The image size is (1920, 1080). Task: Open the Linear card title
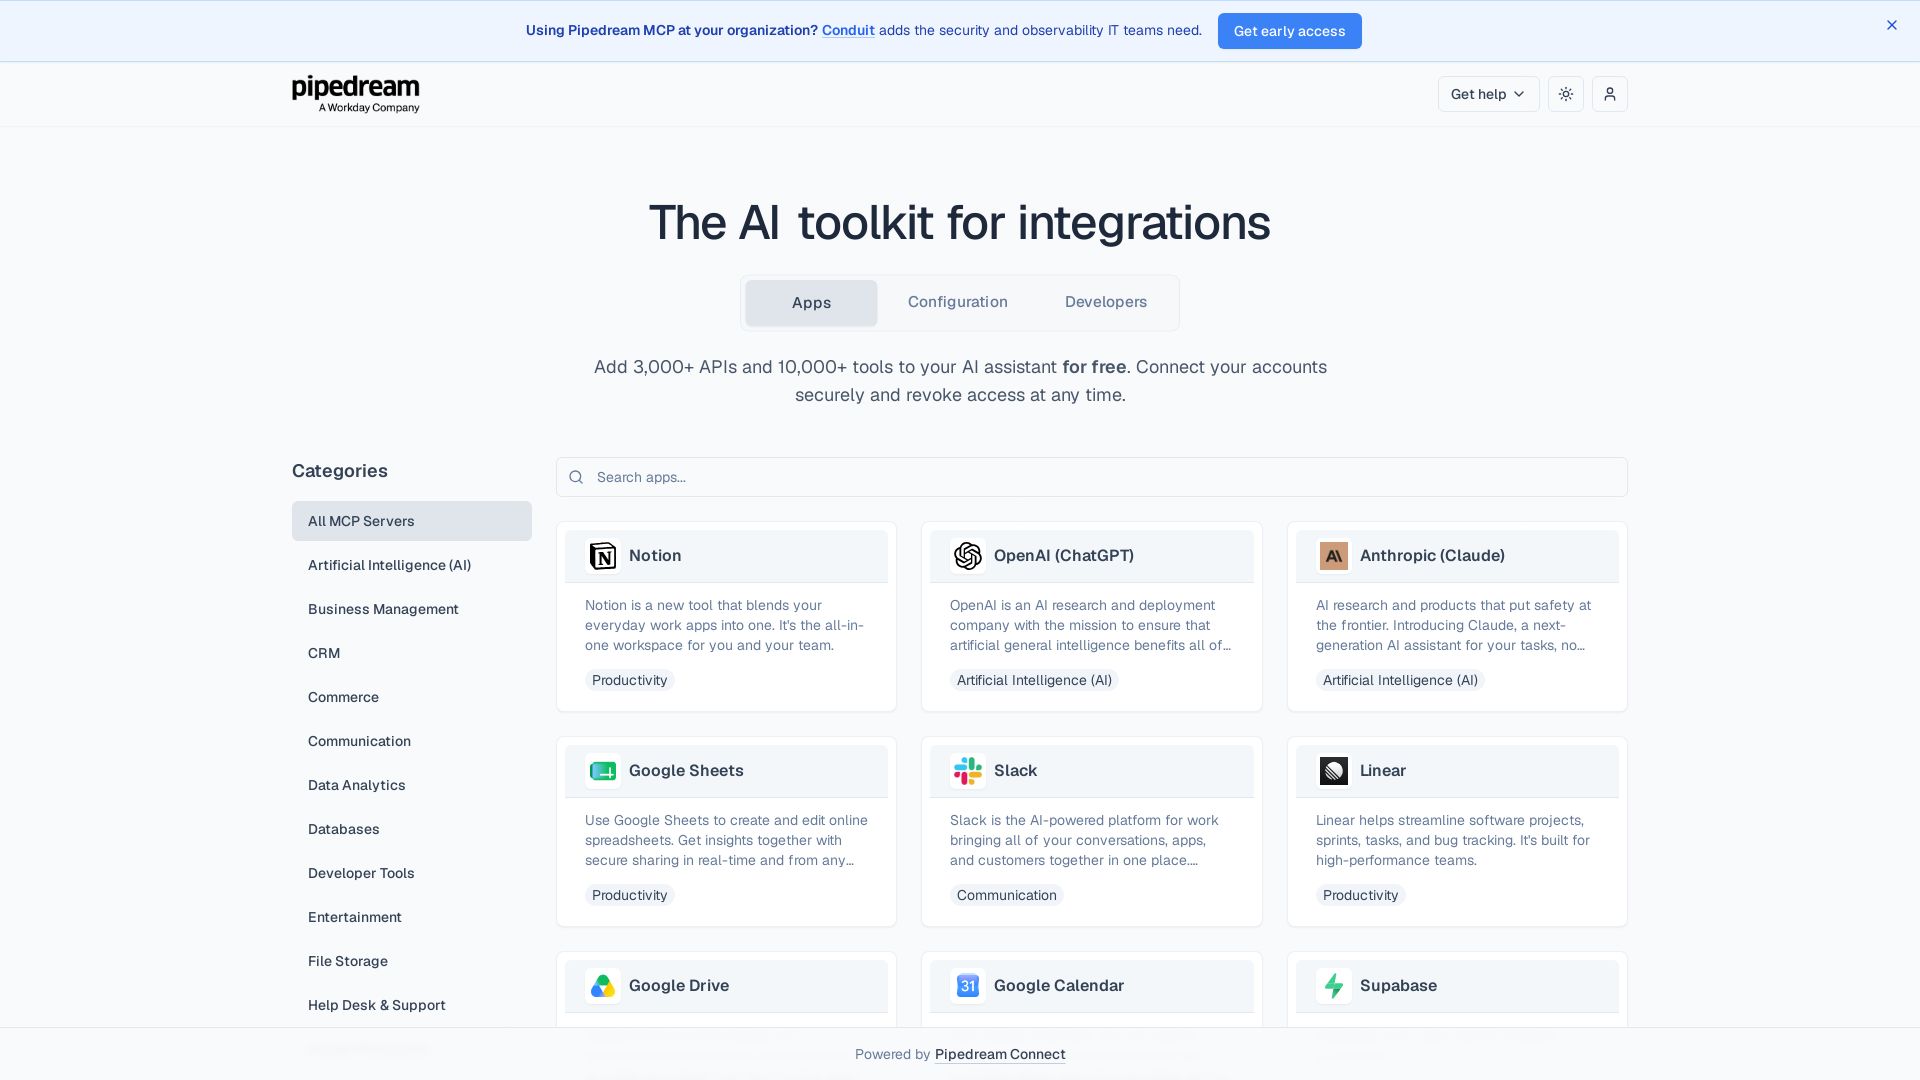tap(1383, 771)
